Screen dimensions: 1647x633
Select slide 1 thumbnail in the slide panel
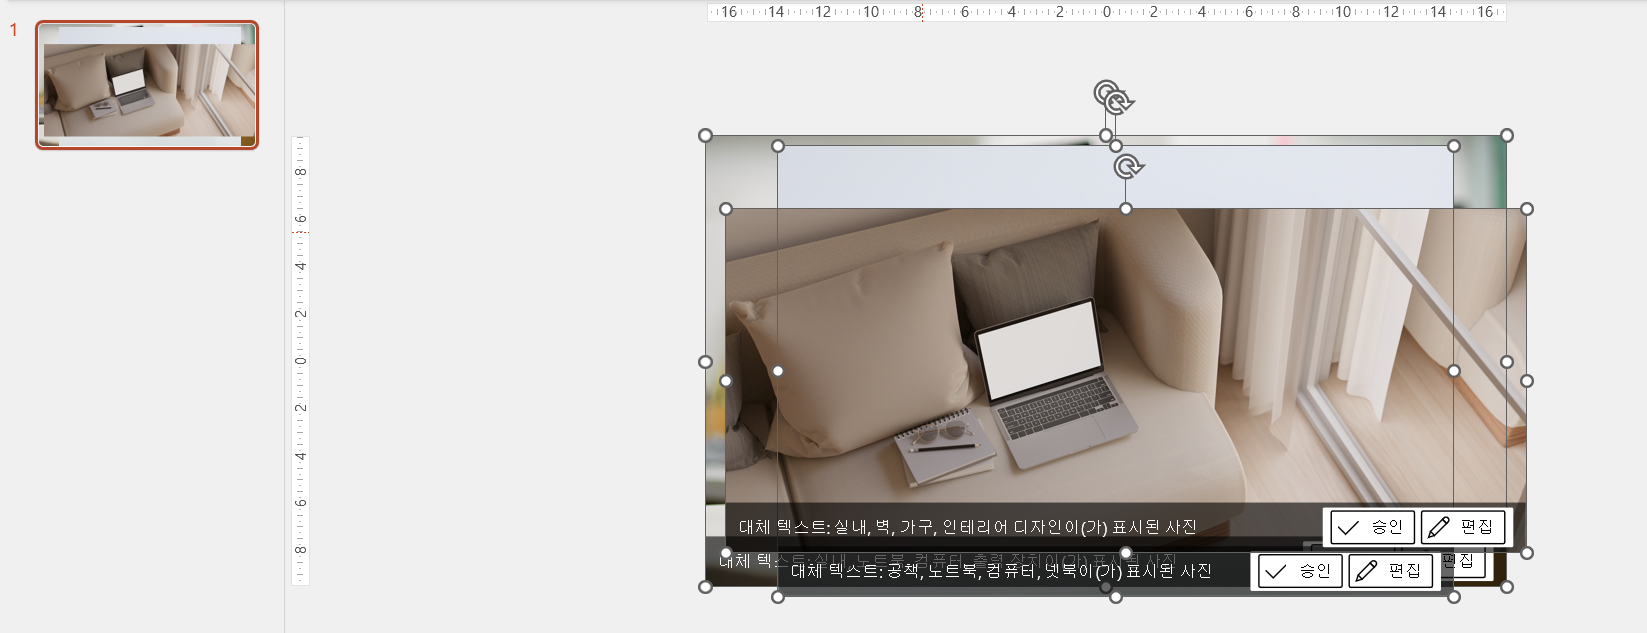click(147, 85)
